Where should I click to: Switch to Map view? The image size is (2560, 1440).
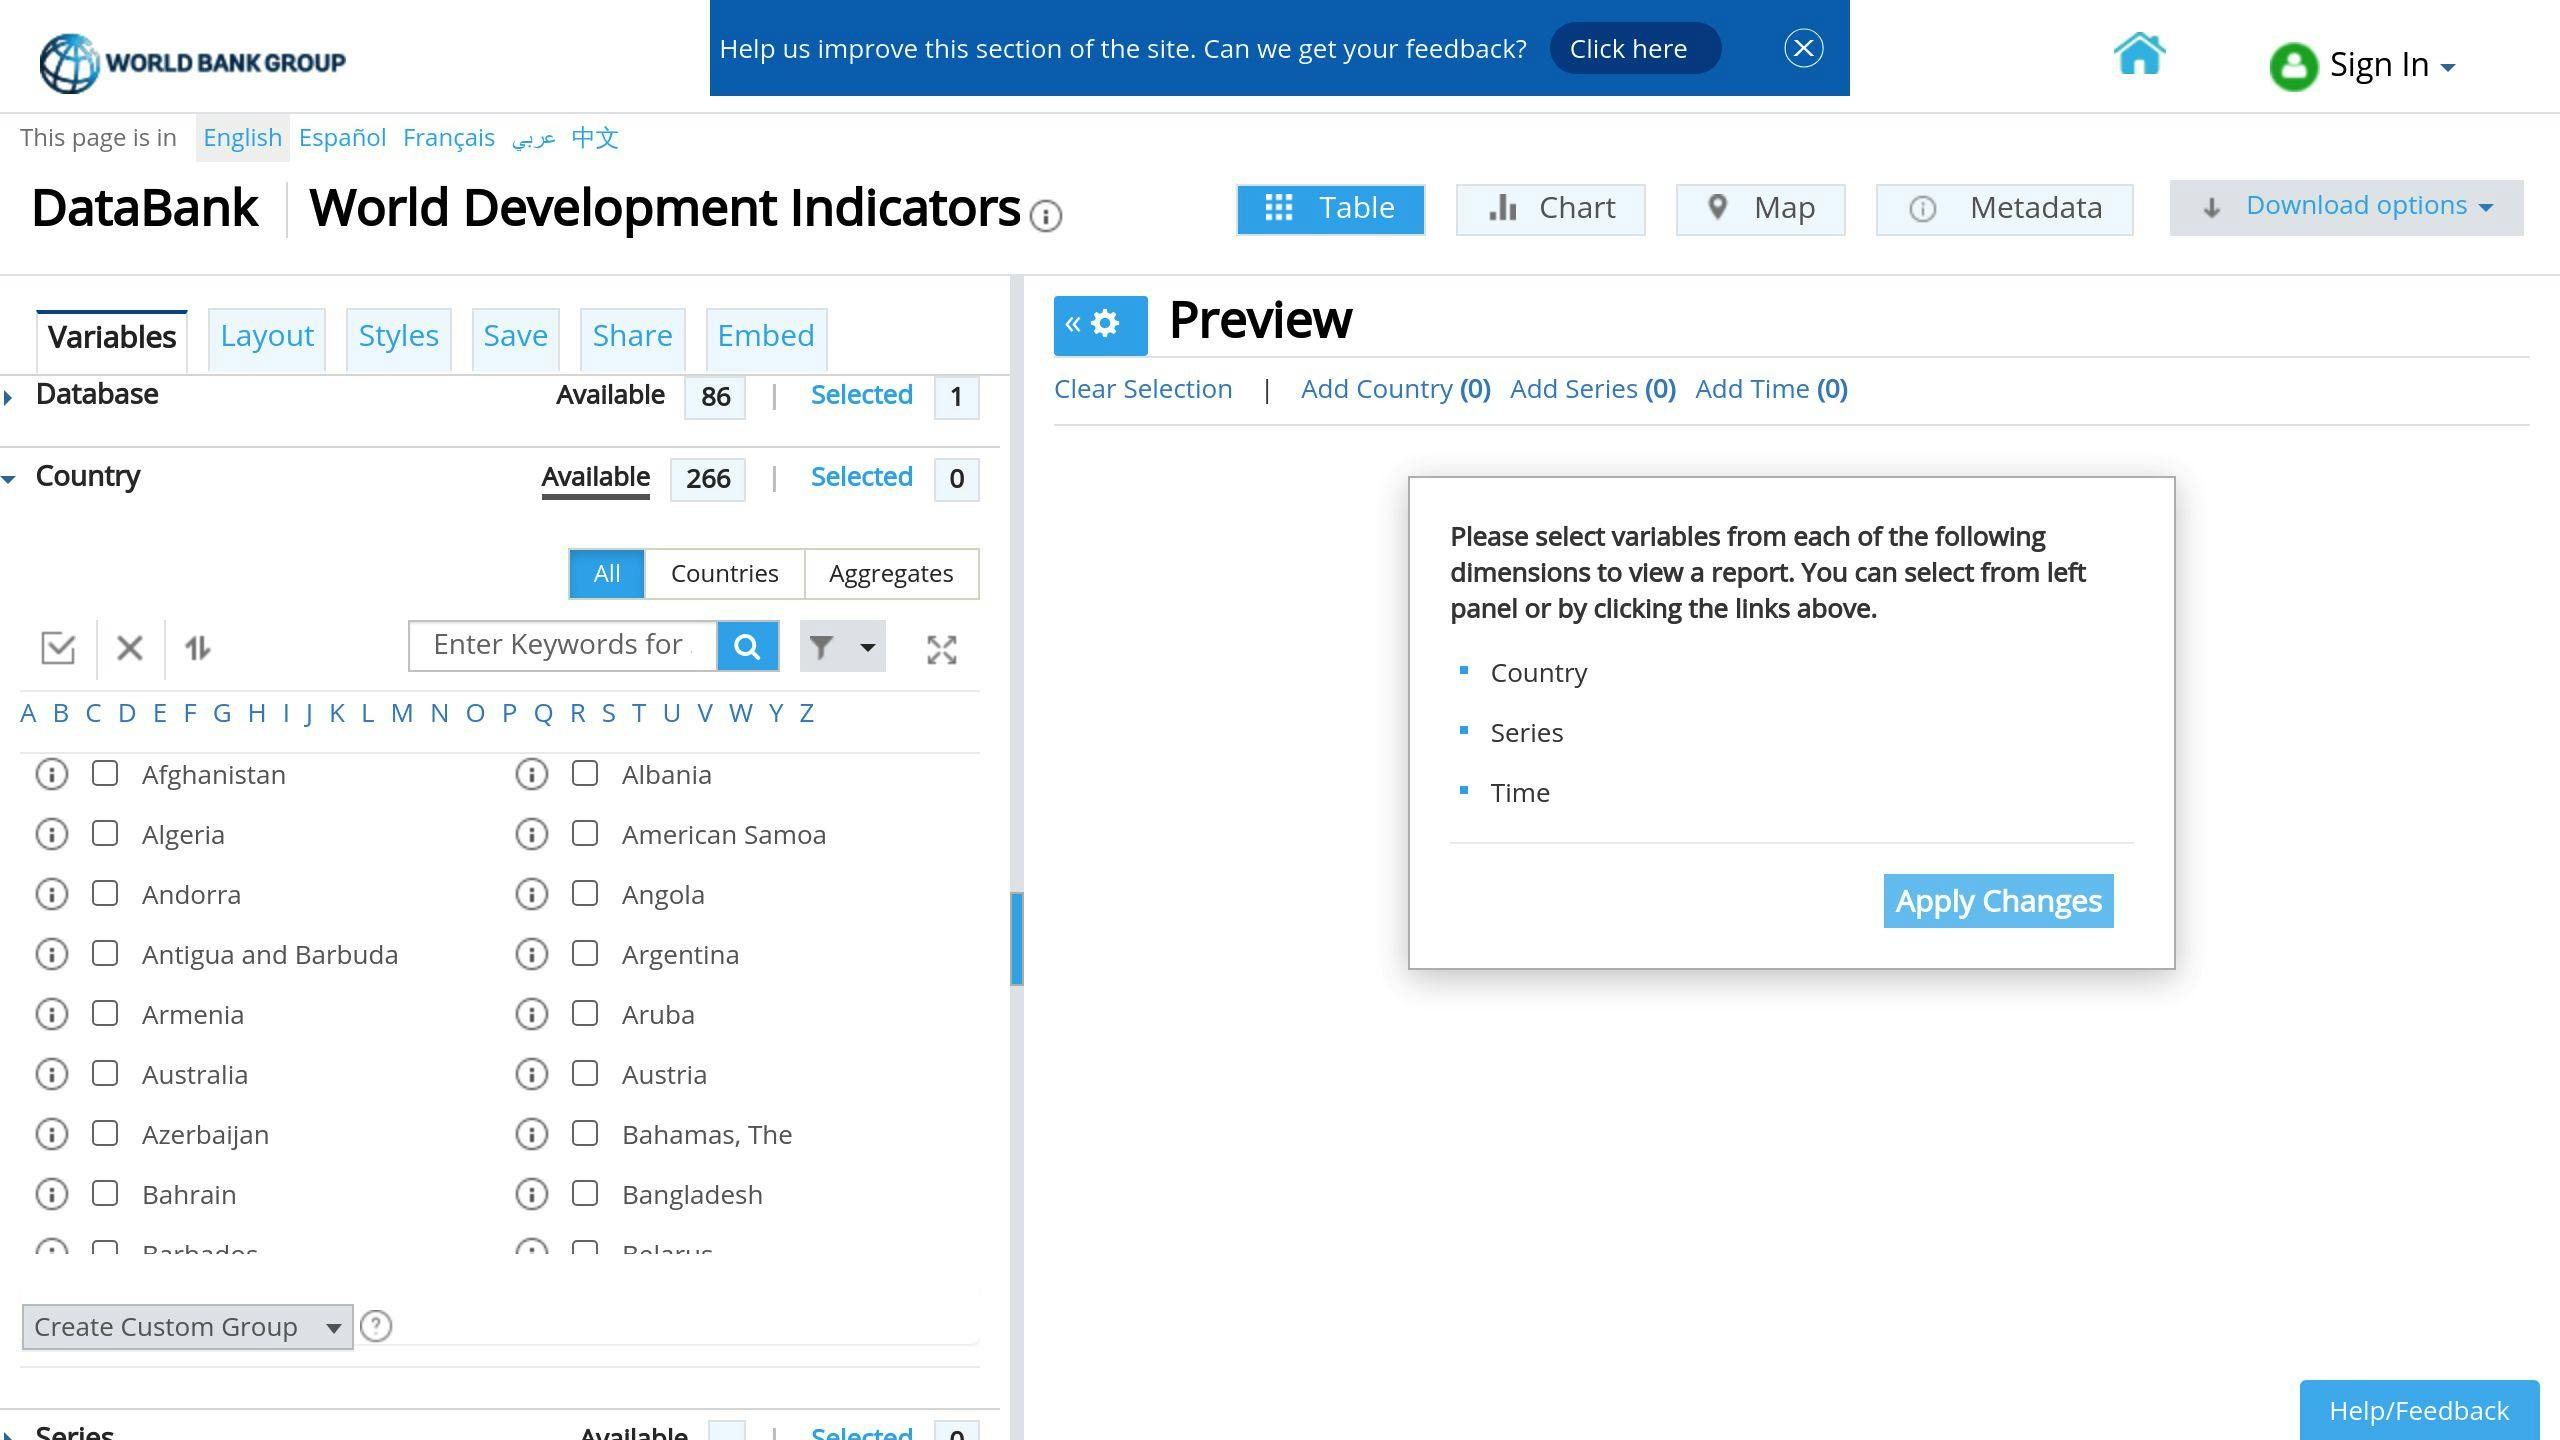[1761, 209]
